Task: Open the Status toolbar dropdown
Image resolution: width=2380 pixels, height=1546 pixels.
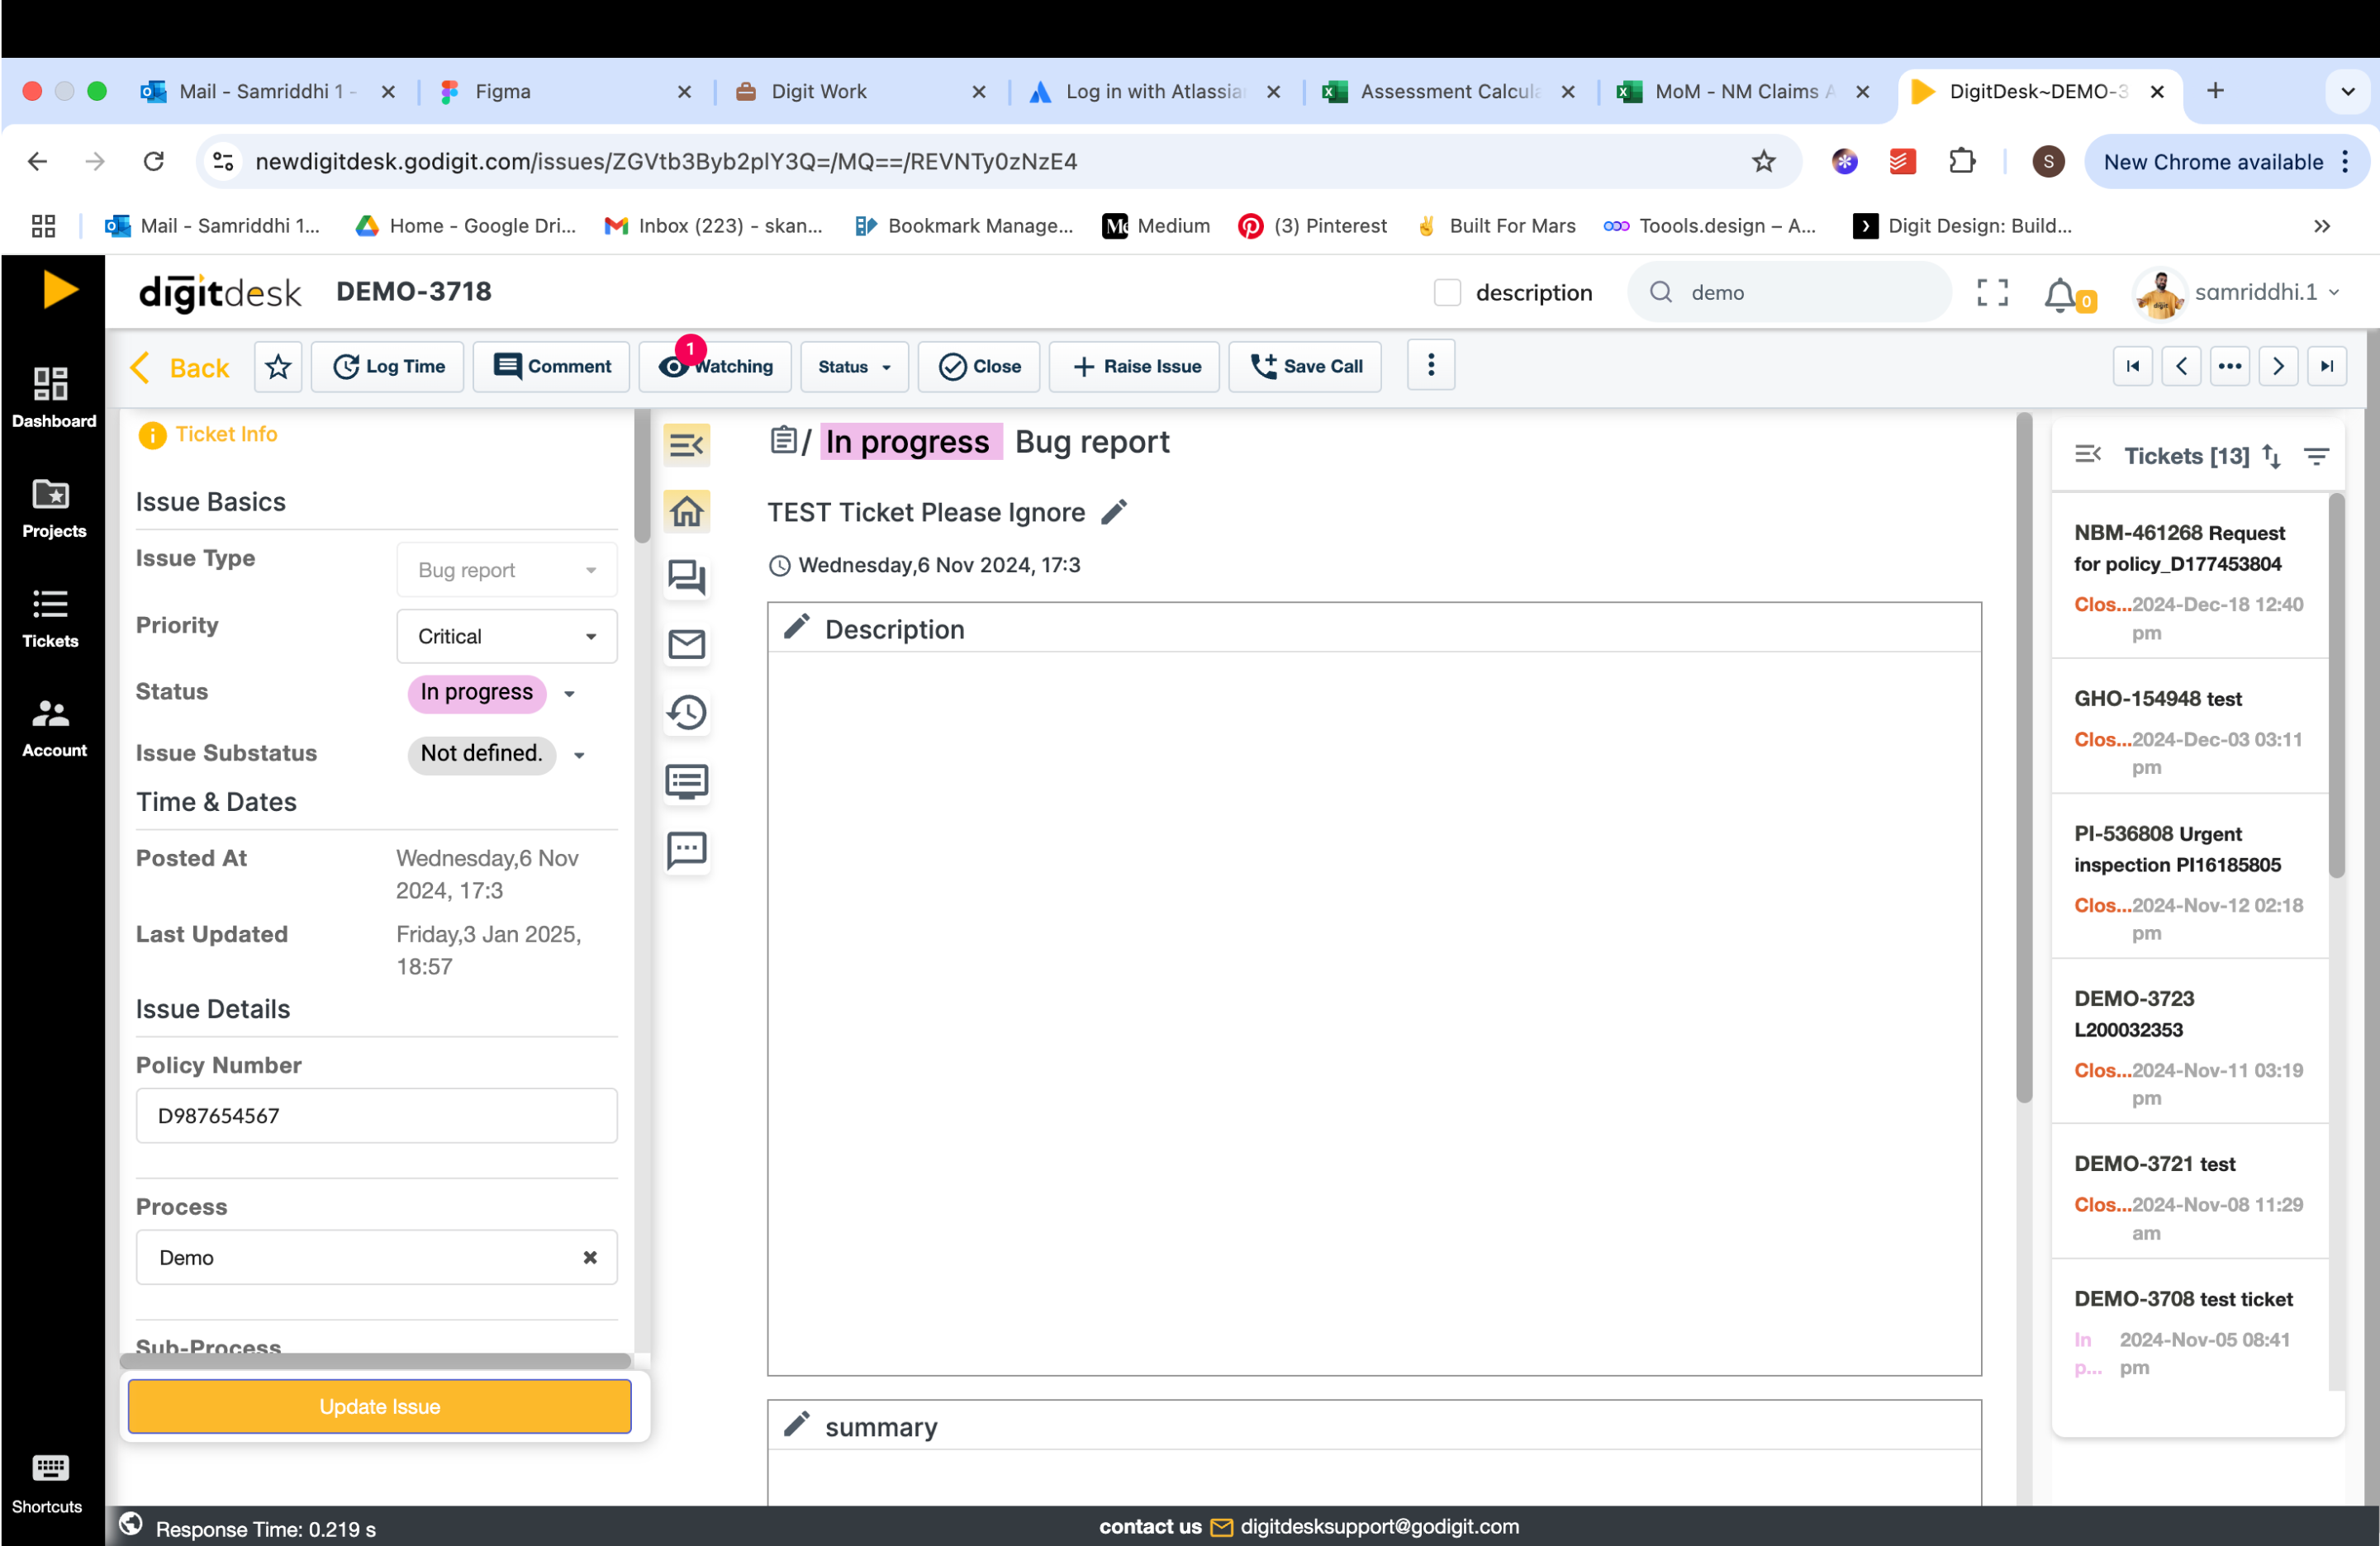Action: 854,366
